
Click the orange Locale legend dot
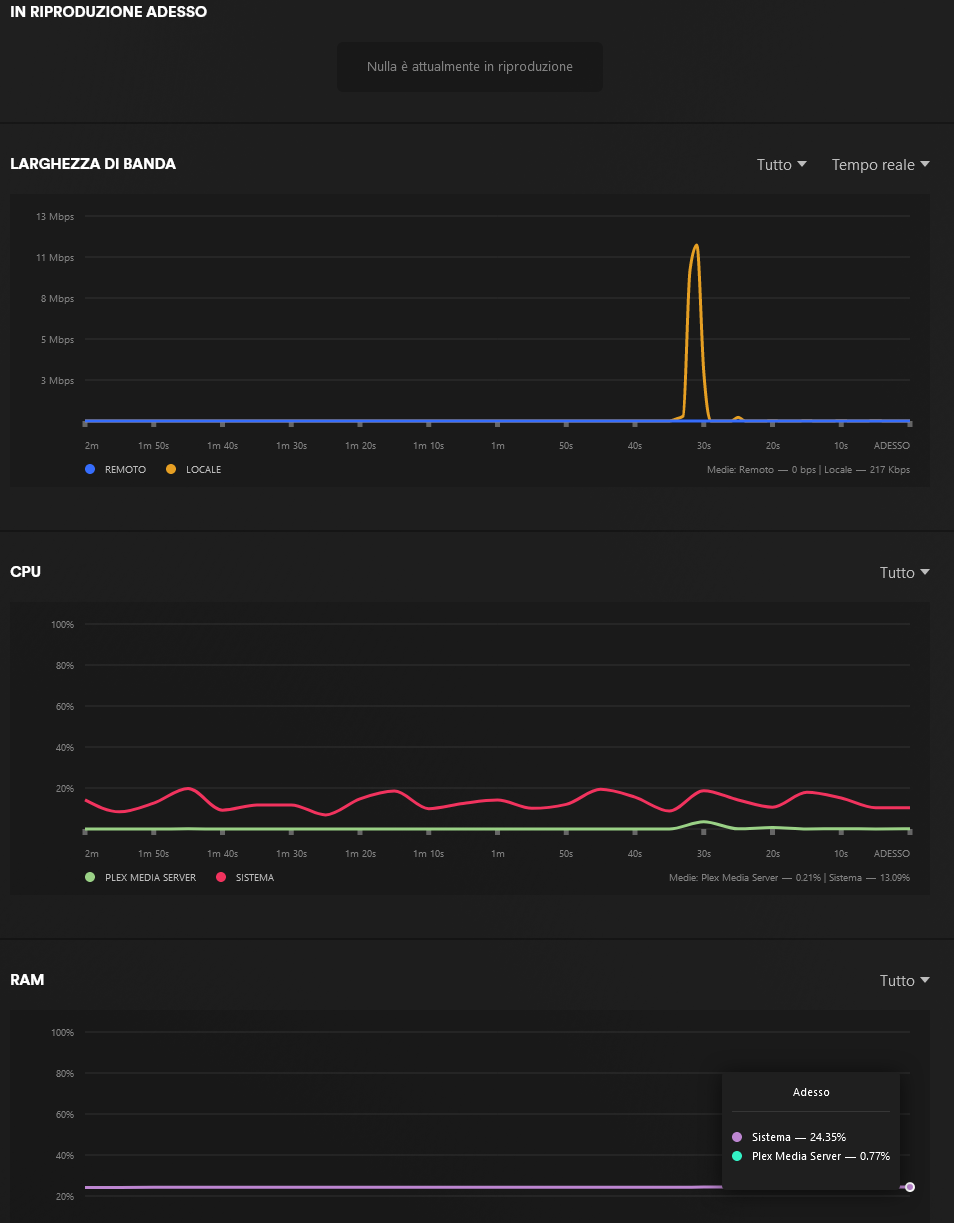[171, 469]
